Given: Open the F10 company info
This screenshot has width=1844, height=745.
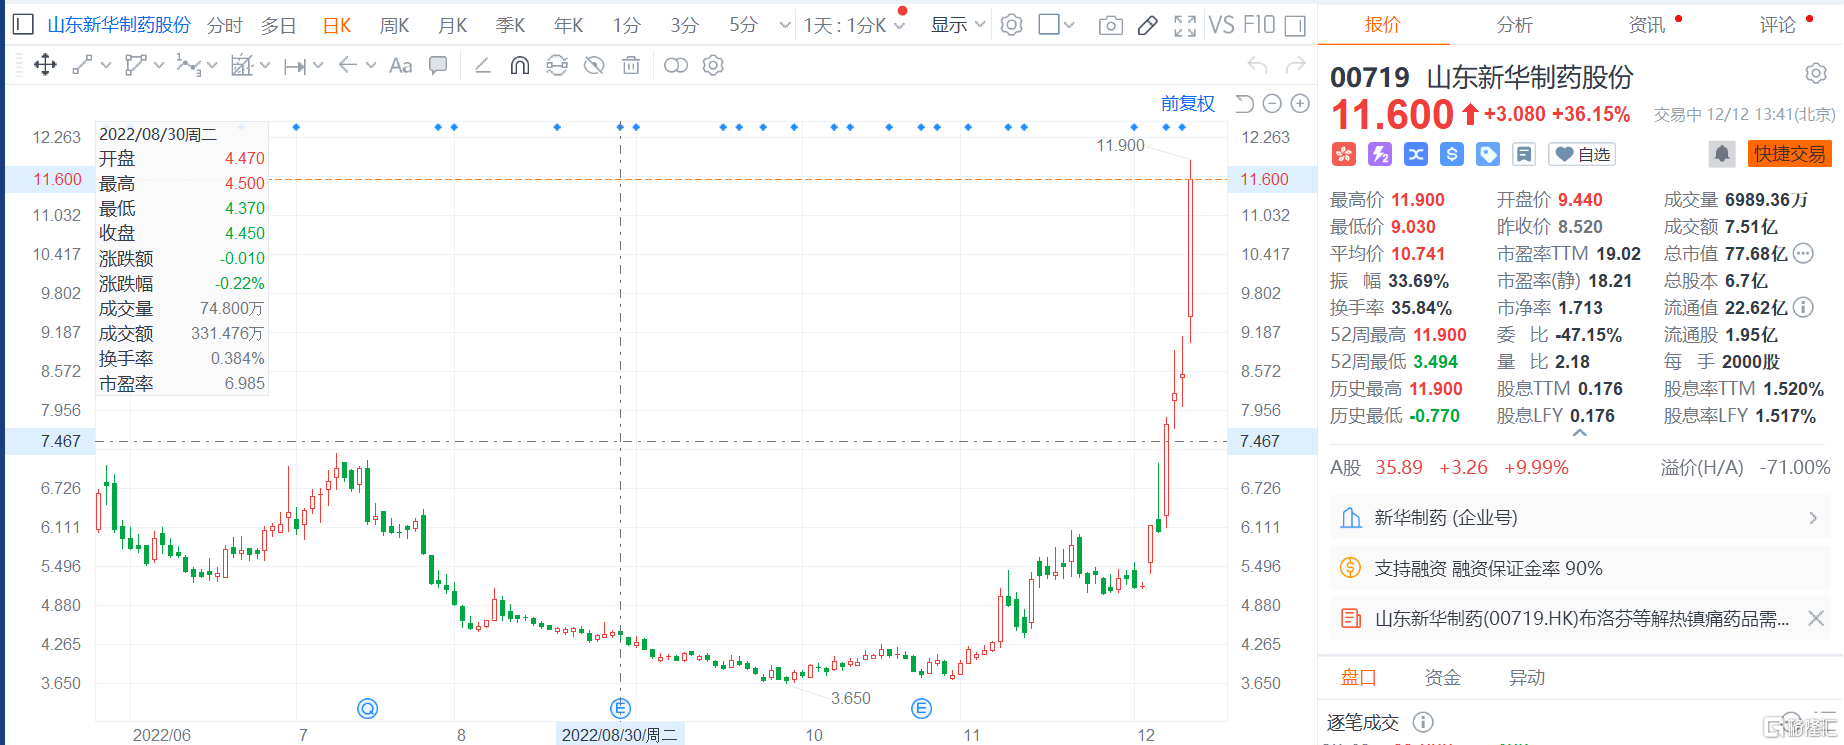Looking at the screenshot, I should [1259, 25].
